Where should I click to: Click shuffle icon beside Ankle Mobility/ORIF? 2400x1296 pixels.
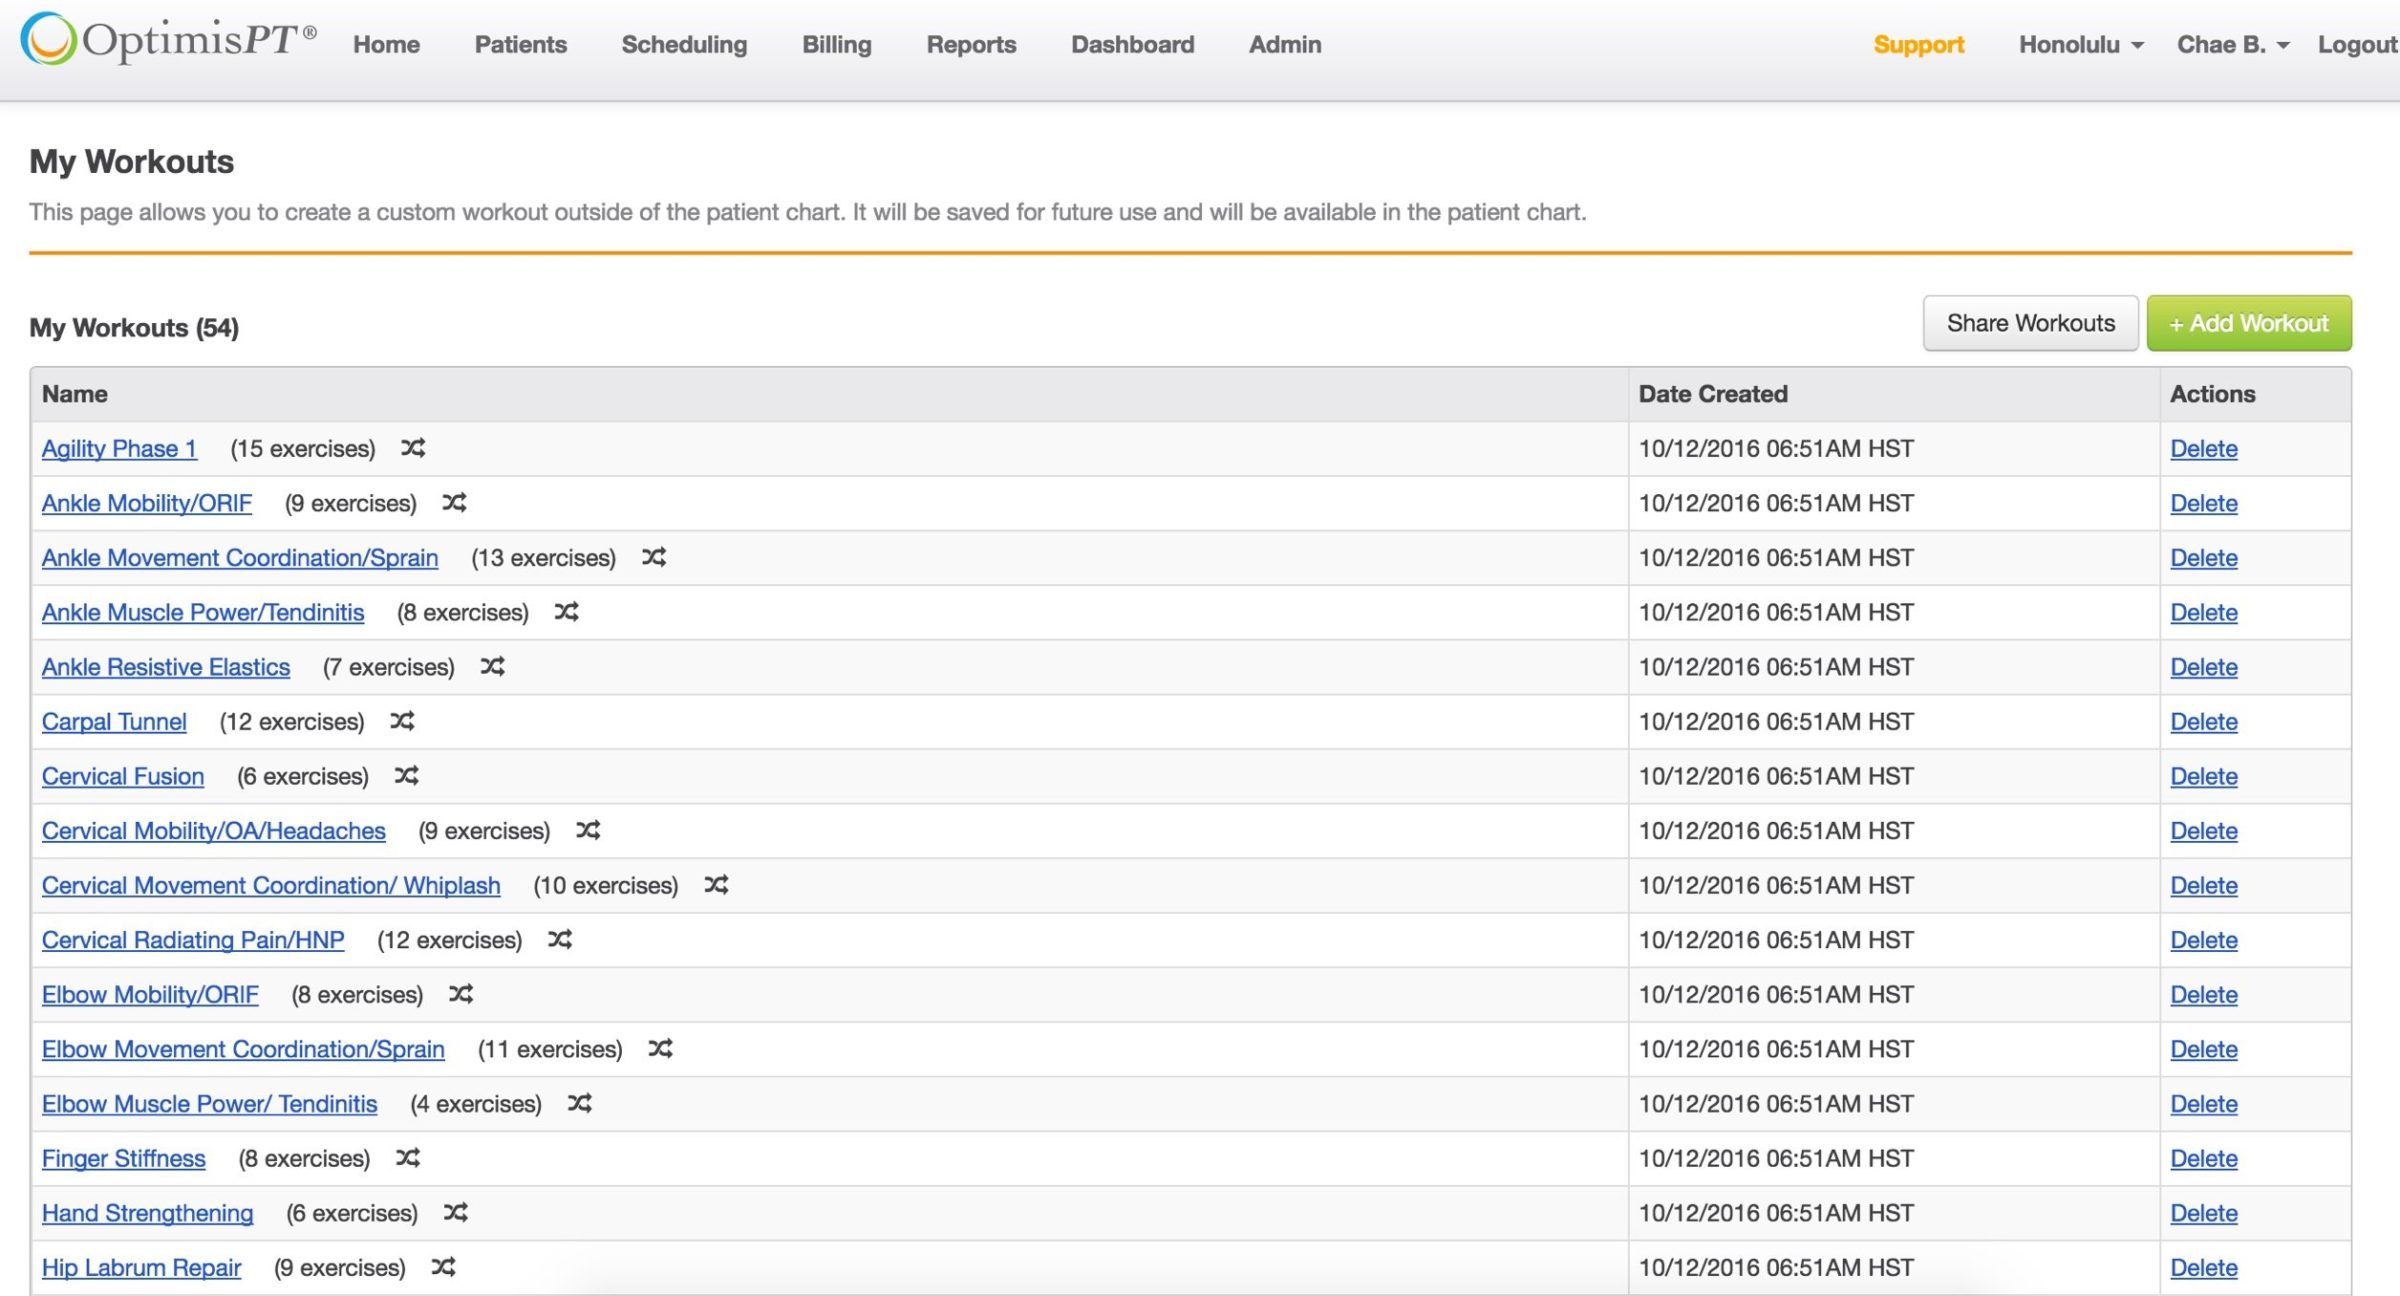[x=454, y=502]
